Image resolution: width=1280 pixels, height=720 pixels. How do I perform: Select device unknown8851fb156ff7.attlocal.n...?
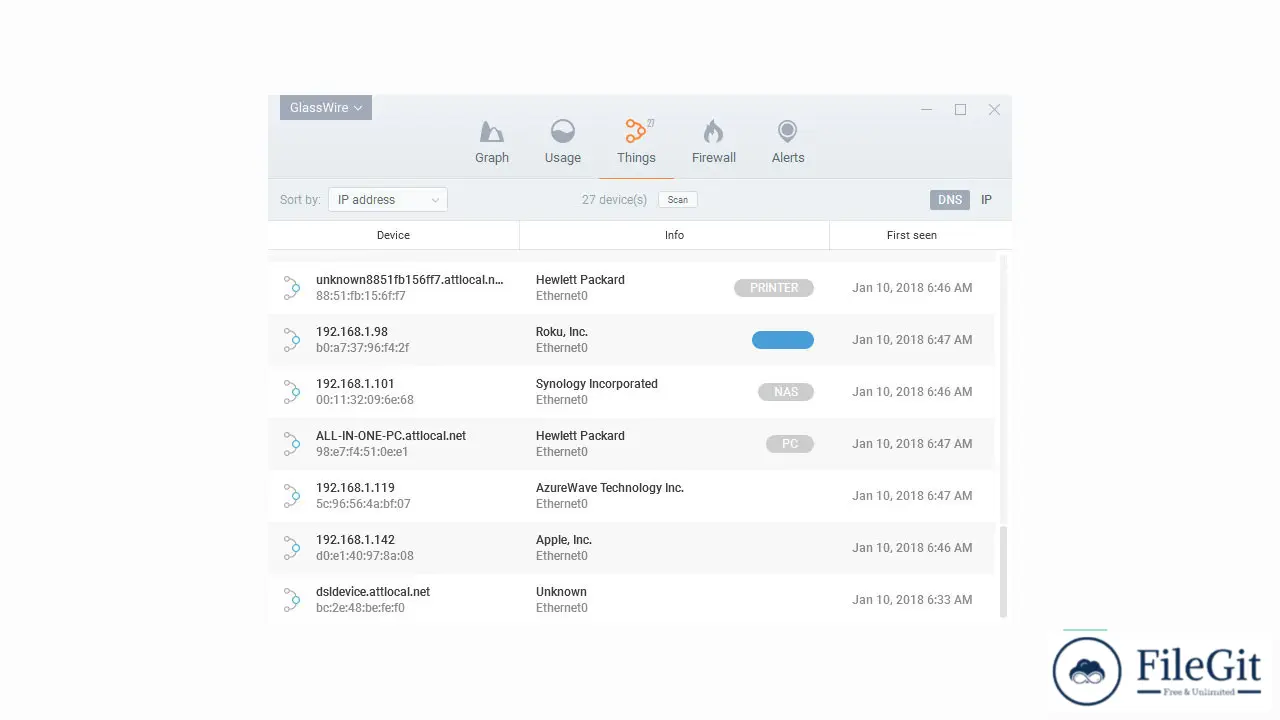point(410,280)
